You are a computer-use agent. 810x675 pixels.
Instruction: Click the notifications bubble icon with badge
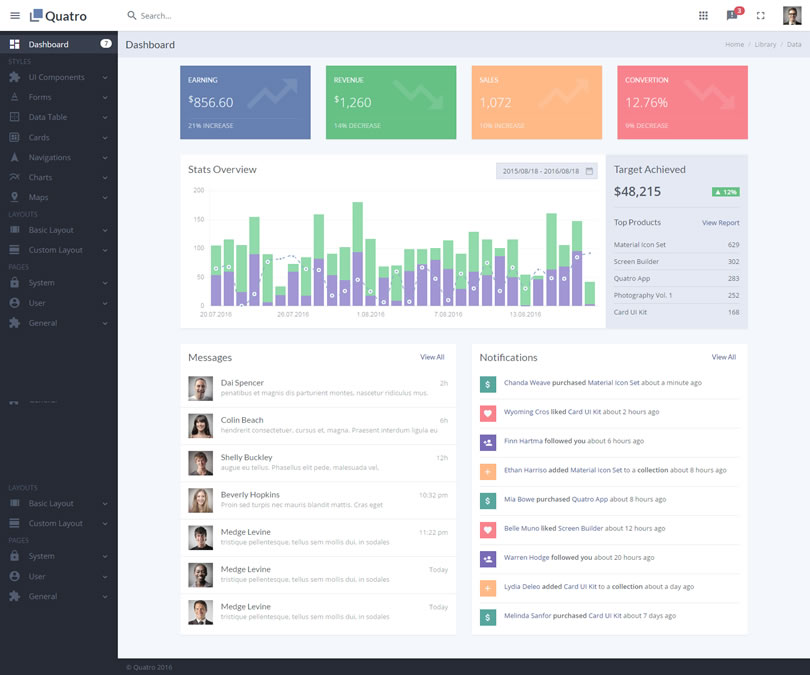(731, 15)
